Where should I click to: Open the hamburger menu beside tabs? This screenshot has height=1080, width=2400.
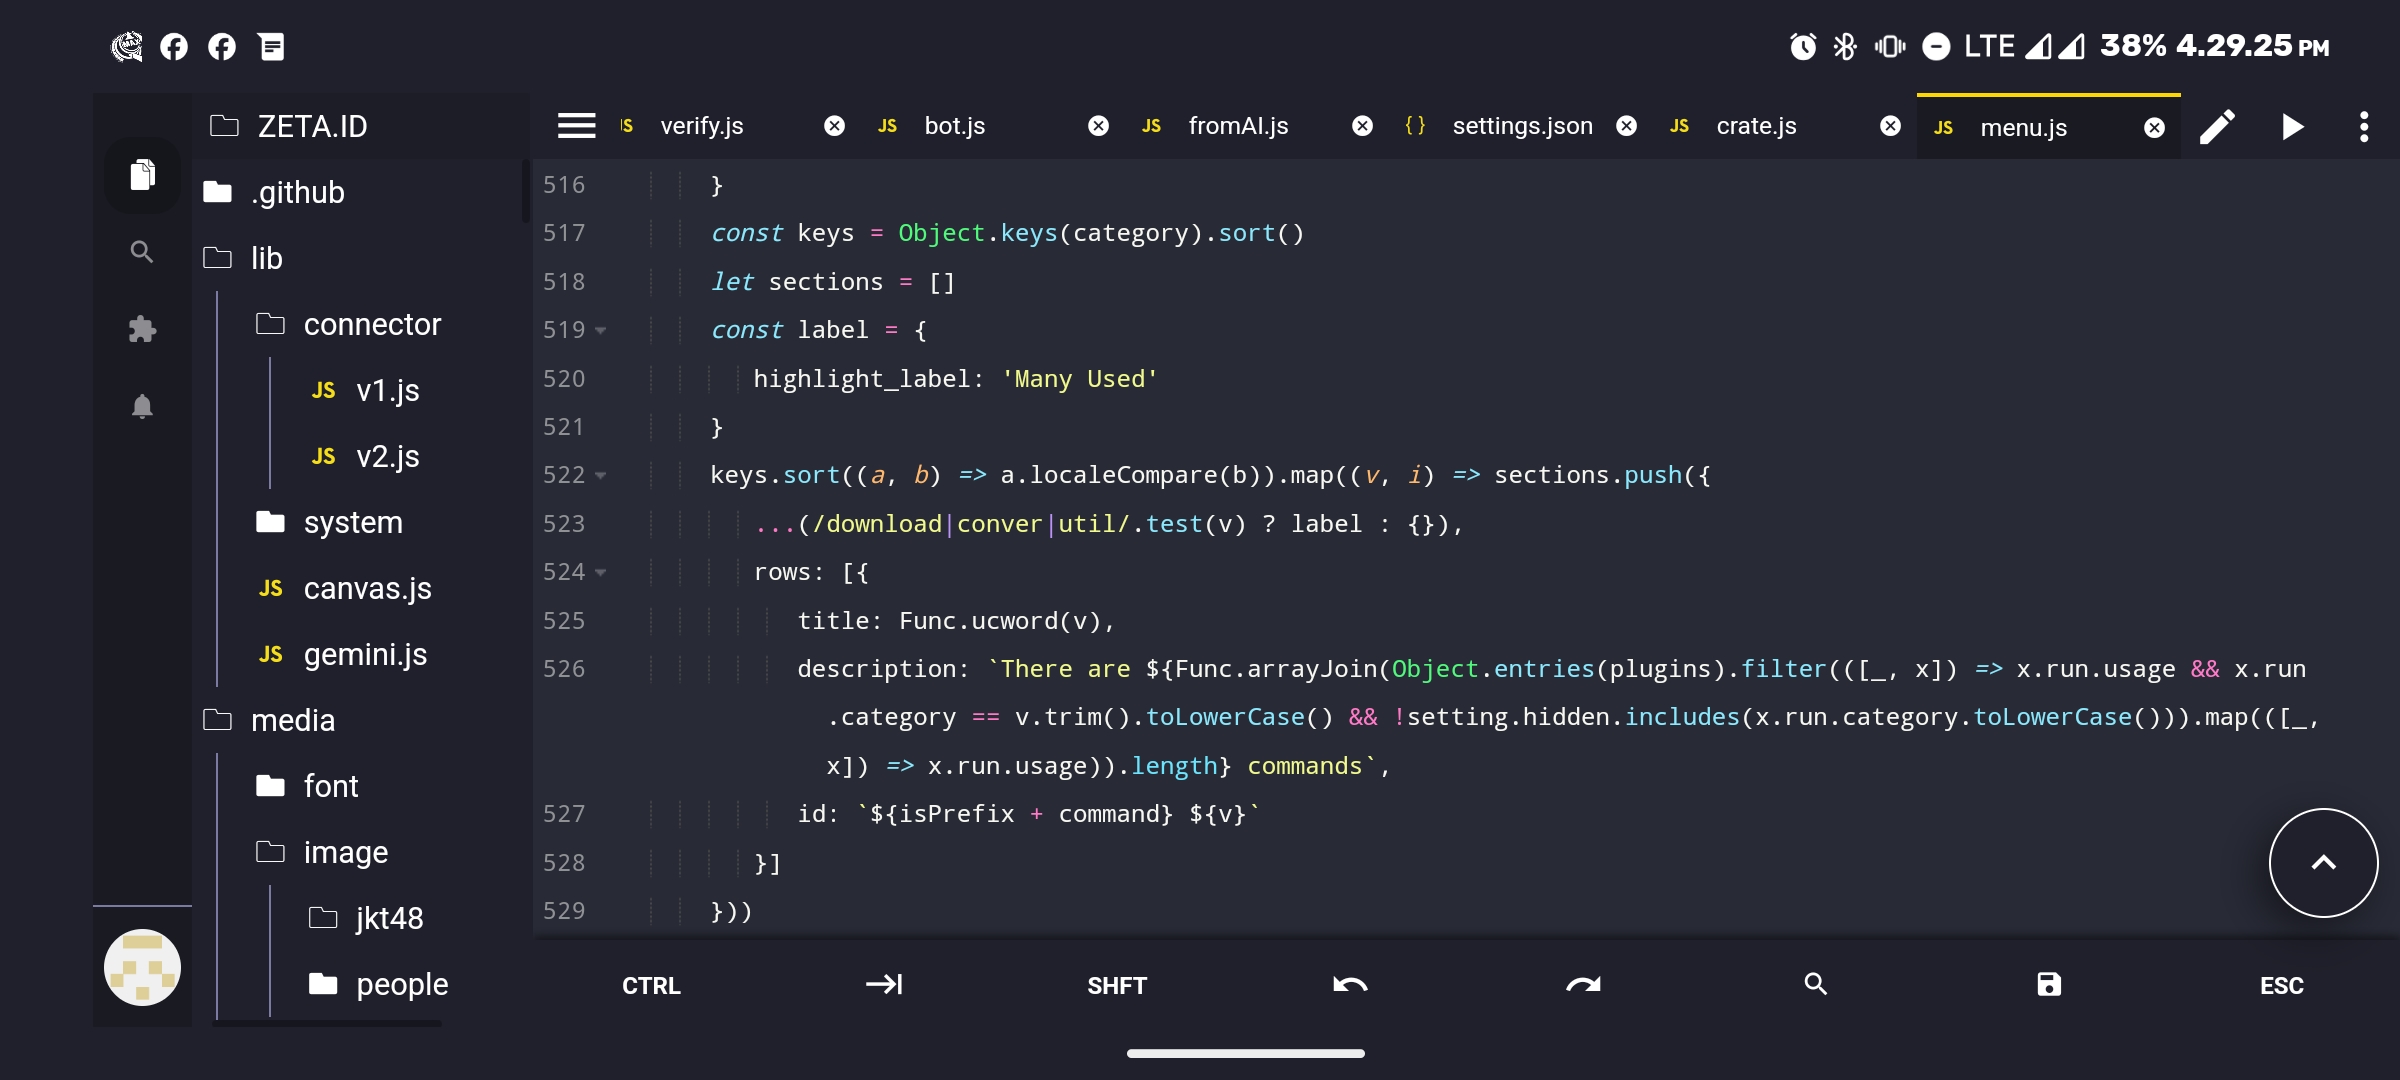click(x=576, y=126)
